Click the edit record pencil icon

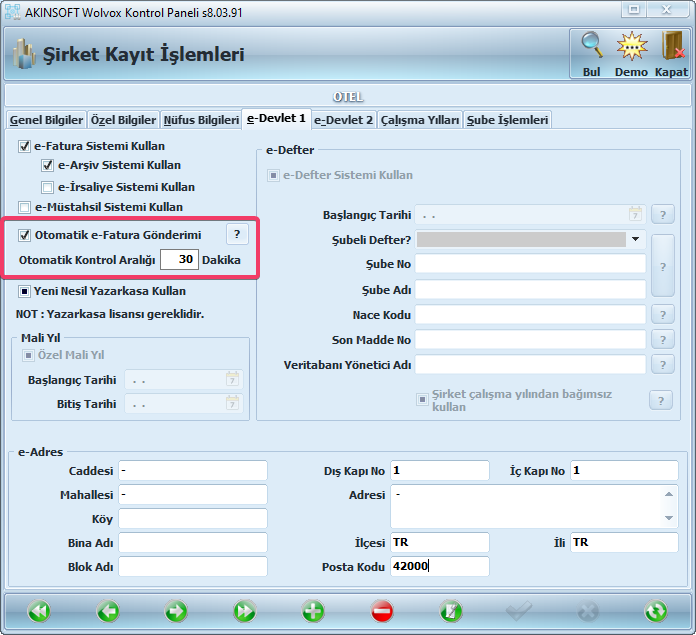(451, 612)
